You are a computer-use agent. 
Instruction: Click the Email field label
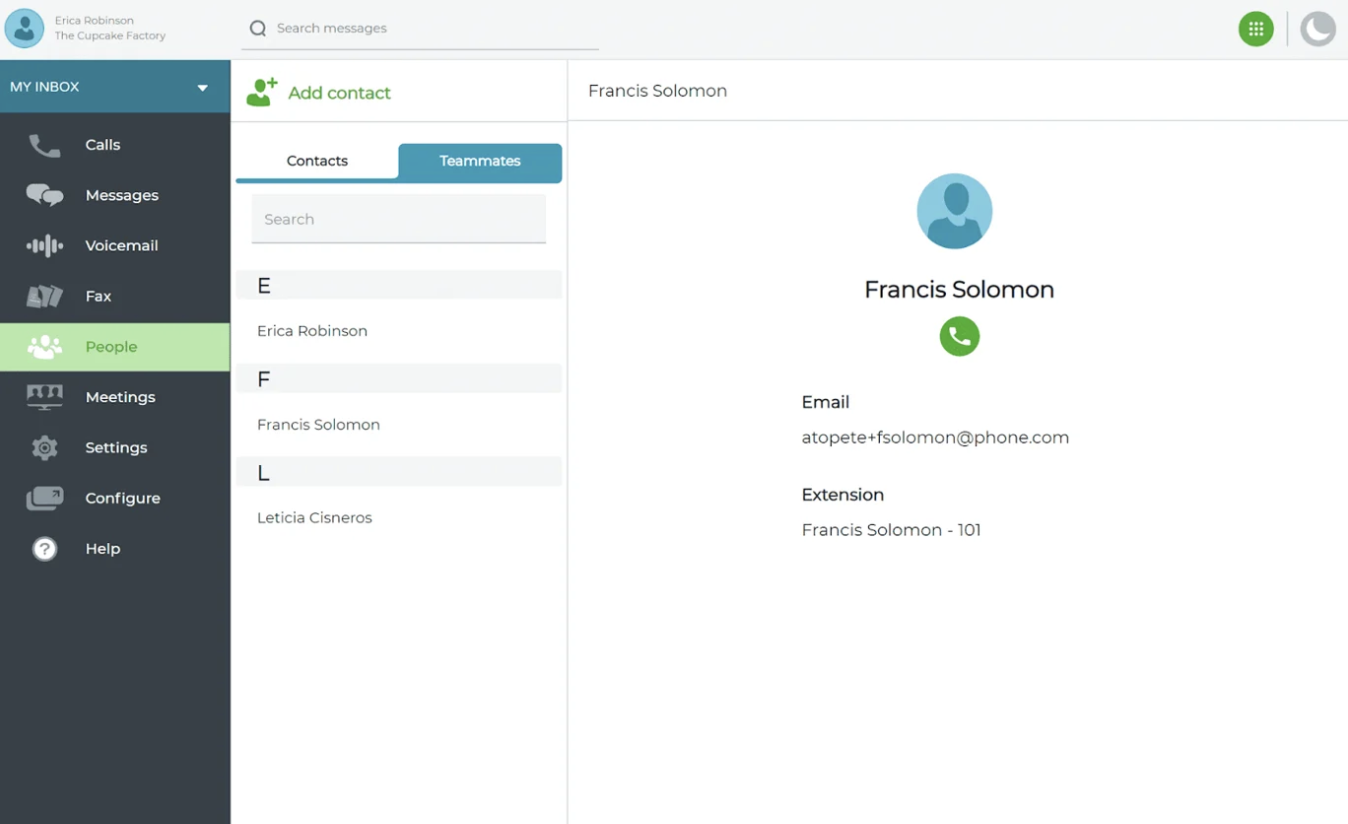tap(825, 402)
